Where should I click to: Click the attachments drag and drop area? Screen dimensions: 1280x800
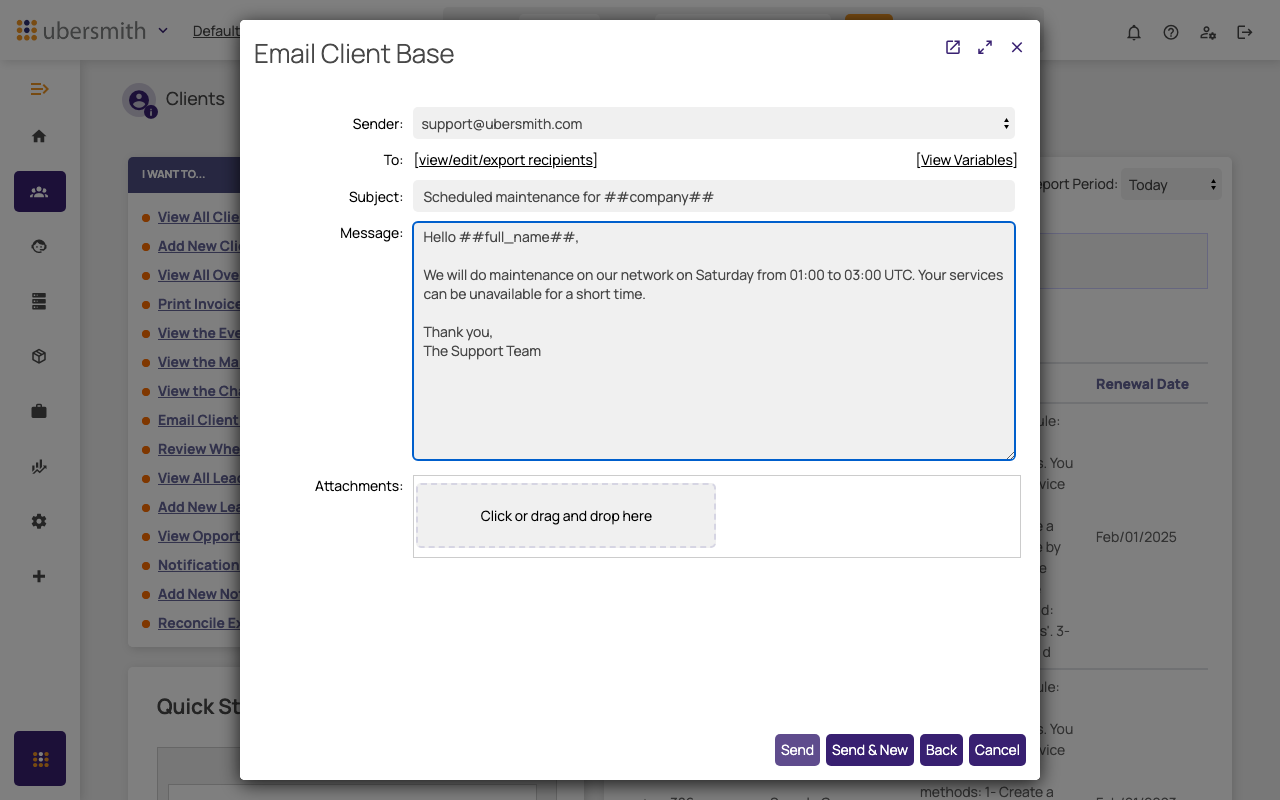[566, 516]
